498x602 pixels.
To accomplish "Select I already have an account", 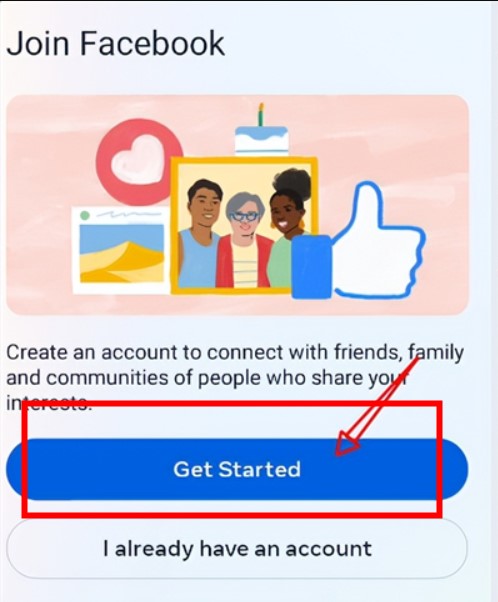I will click(237, 548).
